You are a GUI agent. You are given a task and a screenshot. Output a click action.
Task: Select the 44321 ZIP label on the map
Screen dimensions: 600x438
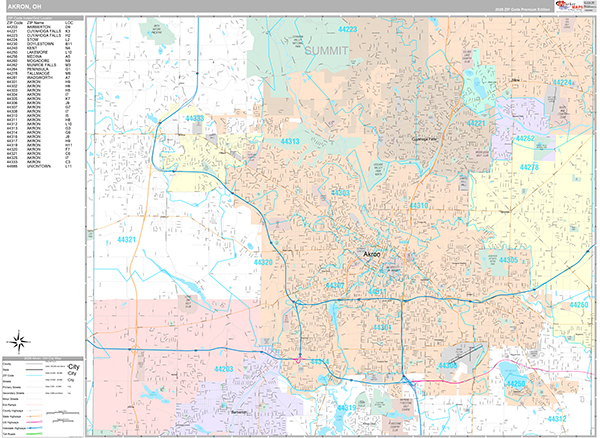pyautogui.click(x=126, y=240)
